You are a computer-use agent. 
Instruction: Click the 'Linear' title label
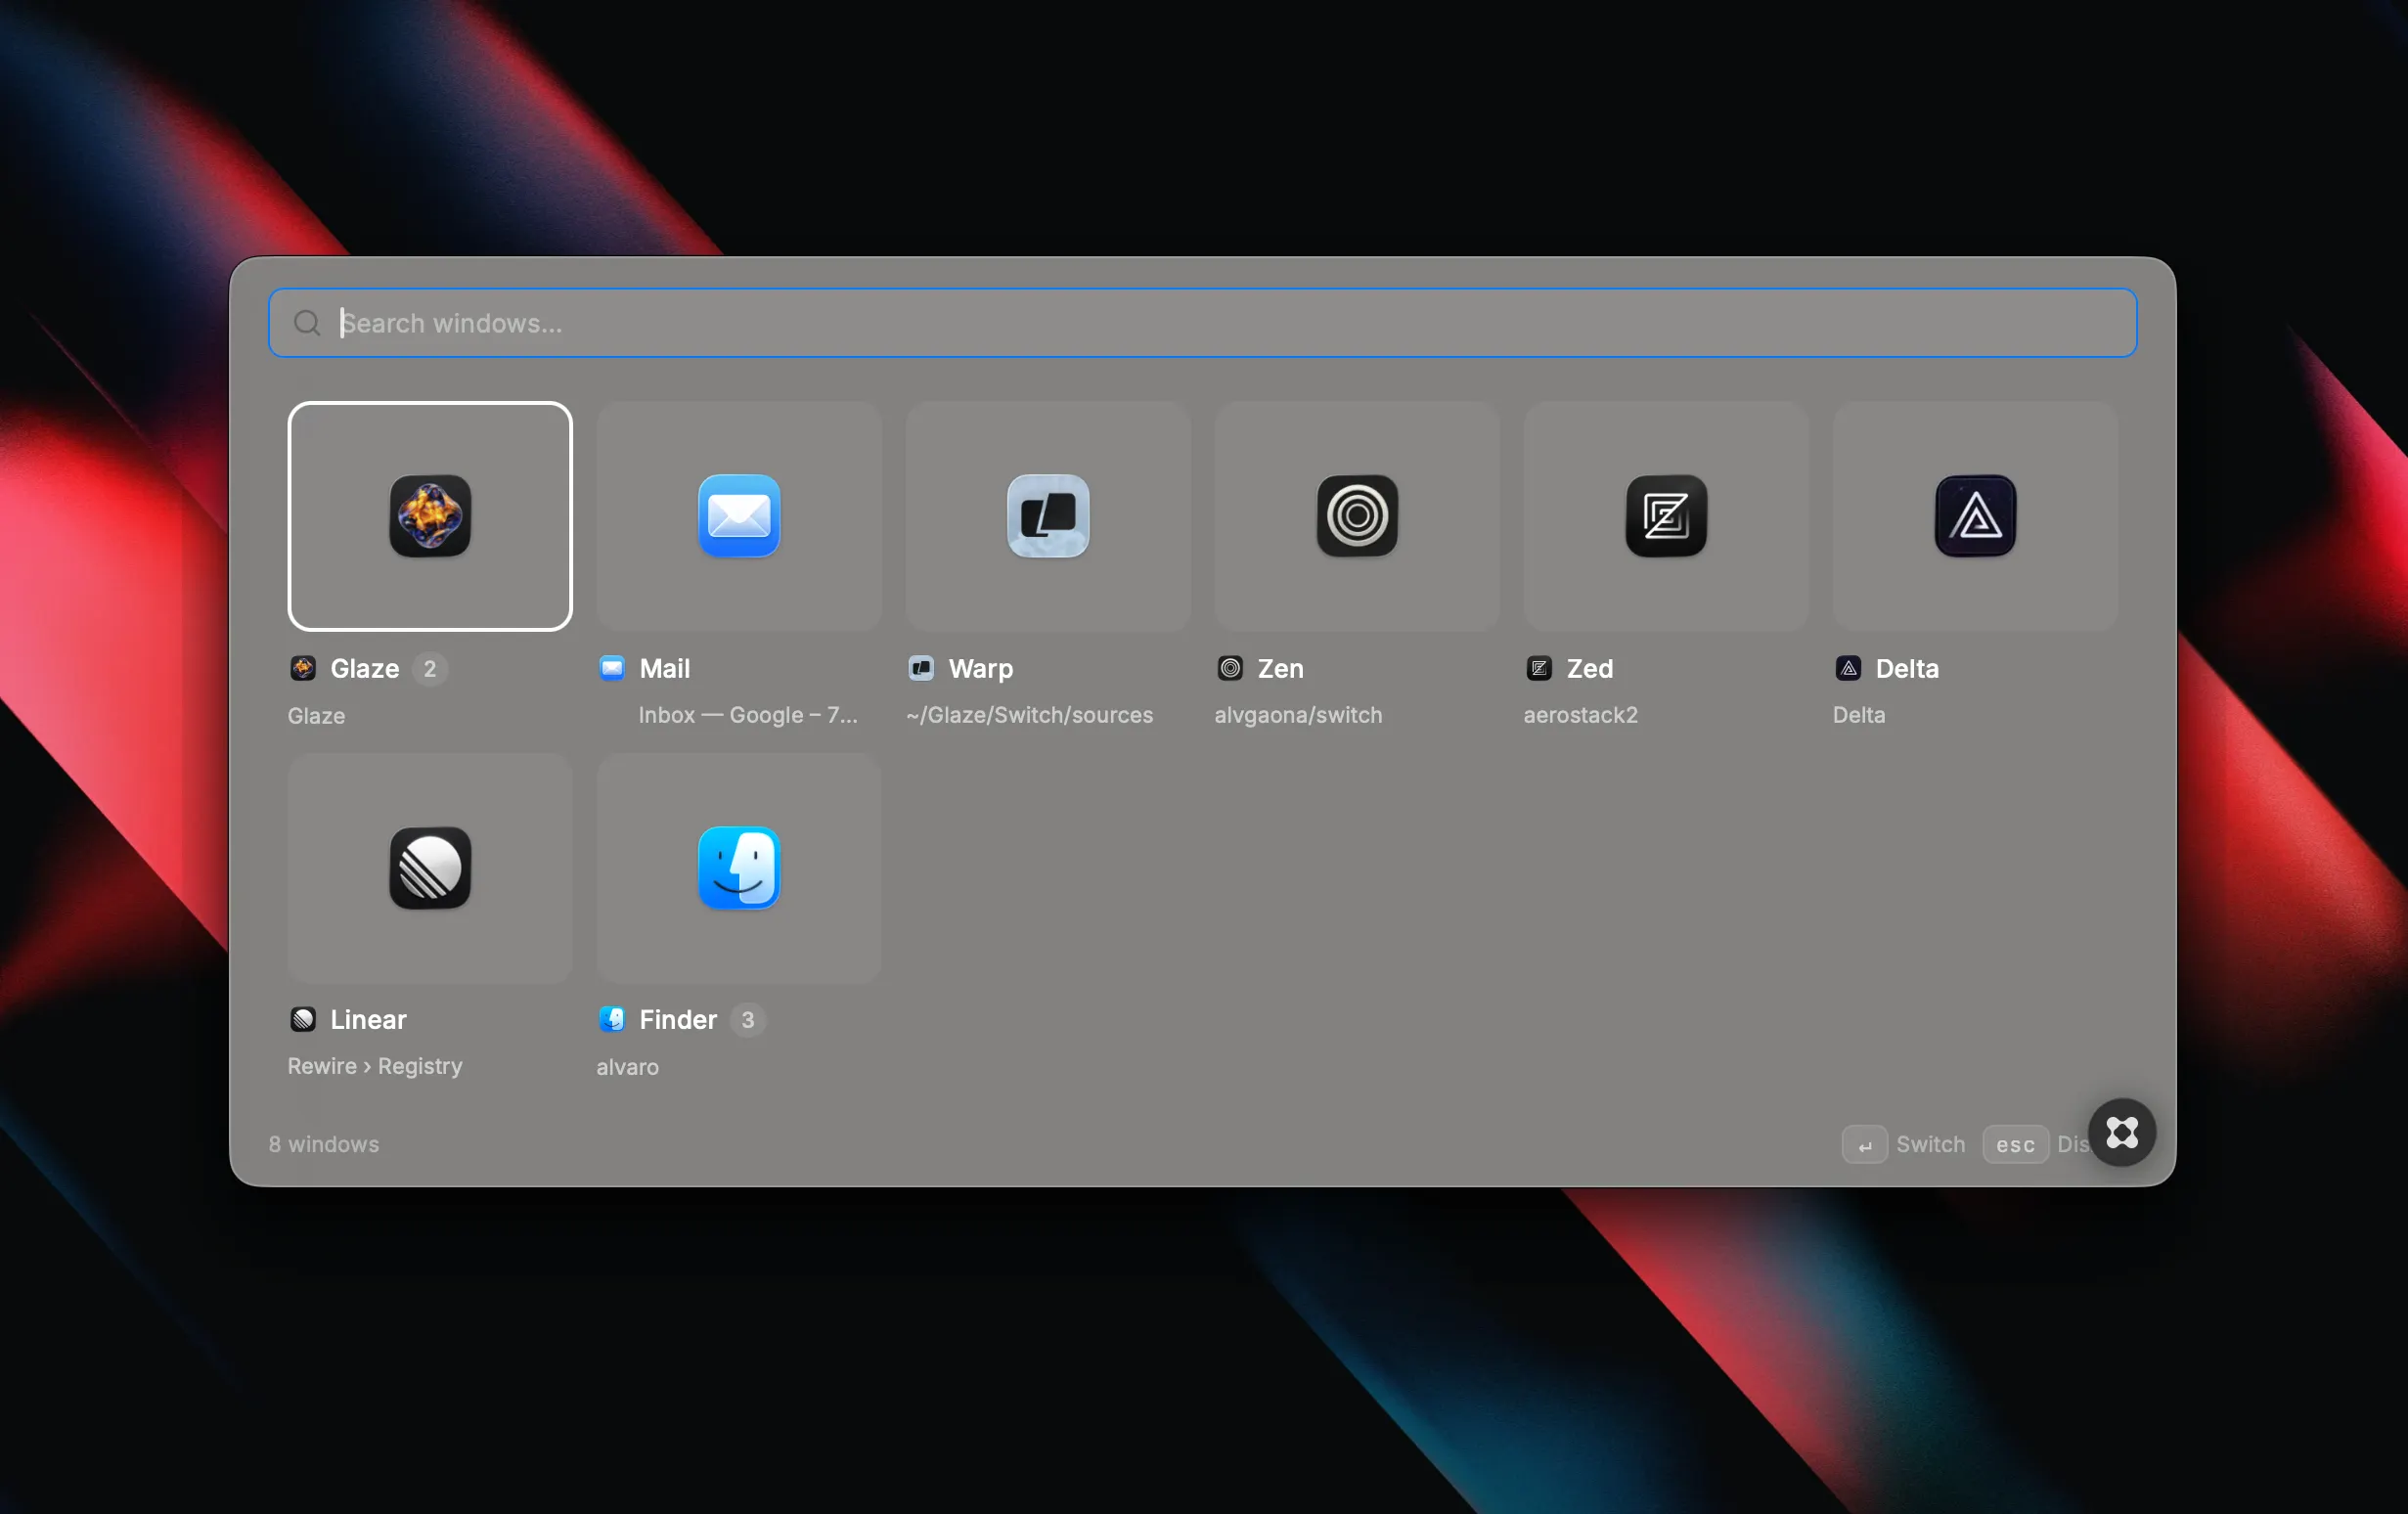(368, 1019)
